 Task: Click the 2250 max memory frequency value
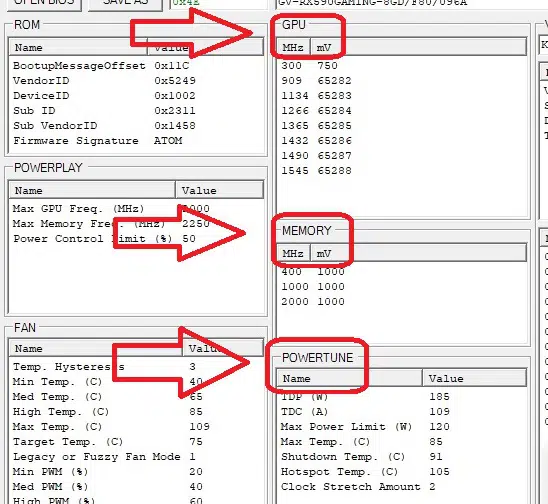click(x=196, y=224)
